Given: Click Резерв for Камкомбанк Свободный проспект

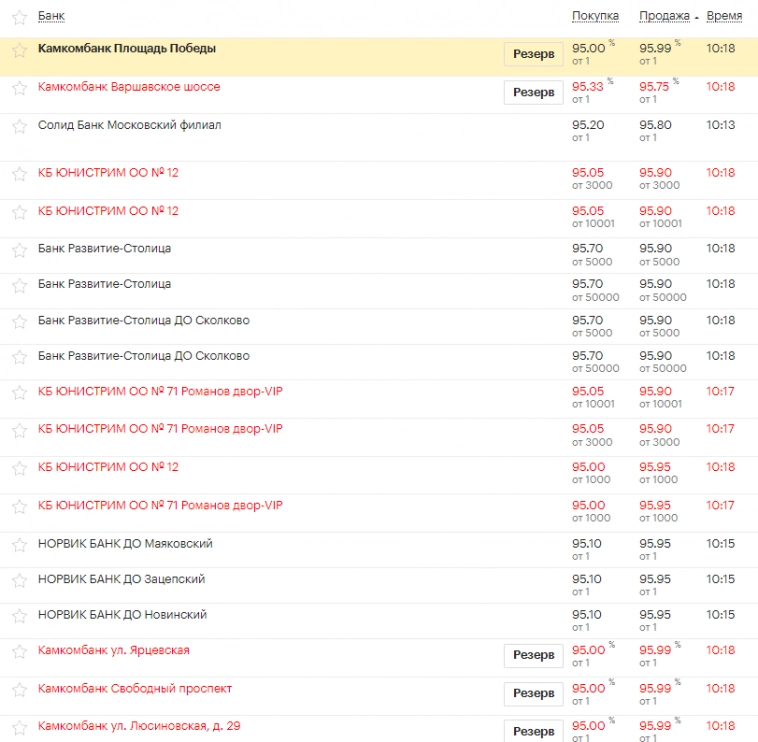Looking at the screenshot, I should click(x=534, y=694).
